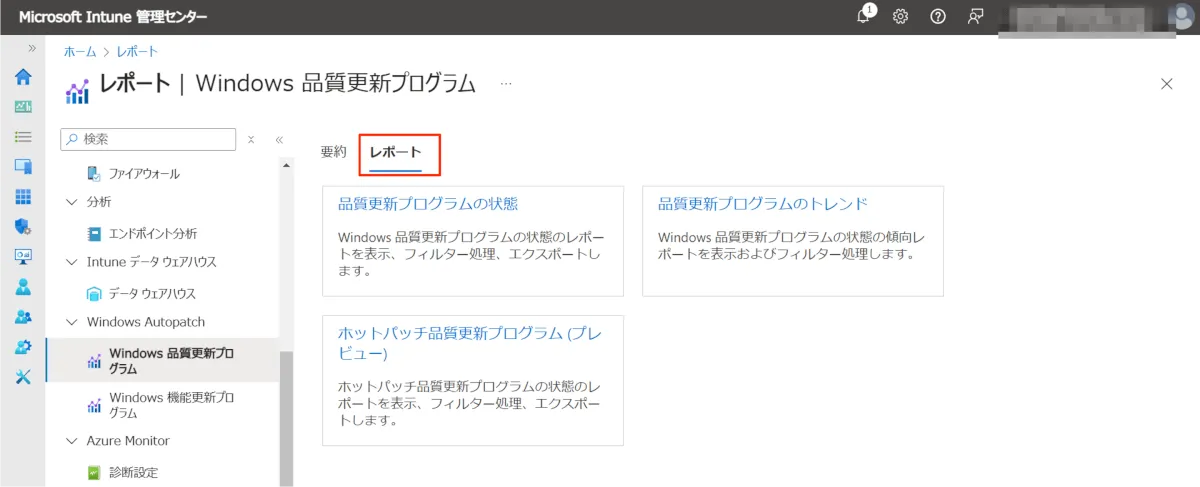Open feedback icon in header
This screenshot has height=487, width=1200.
point(975,17)
